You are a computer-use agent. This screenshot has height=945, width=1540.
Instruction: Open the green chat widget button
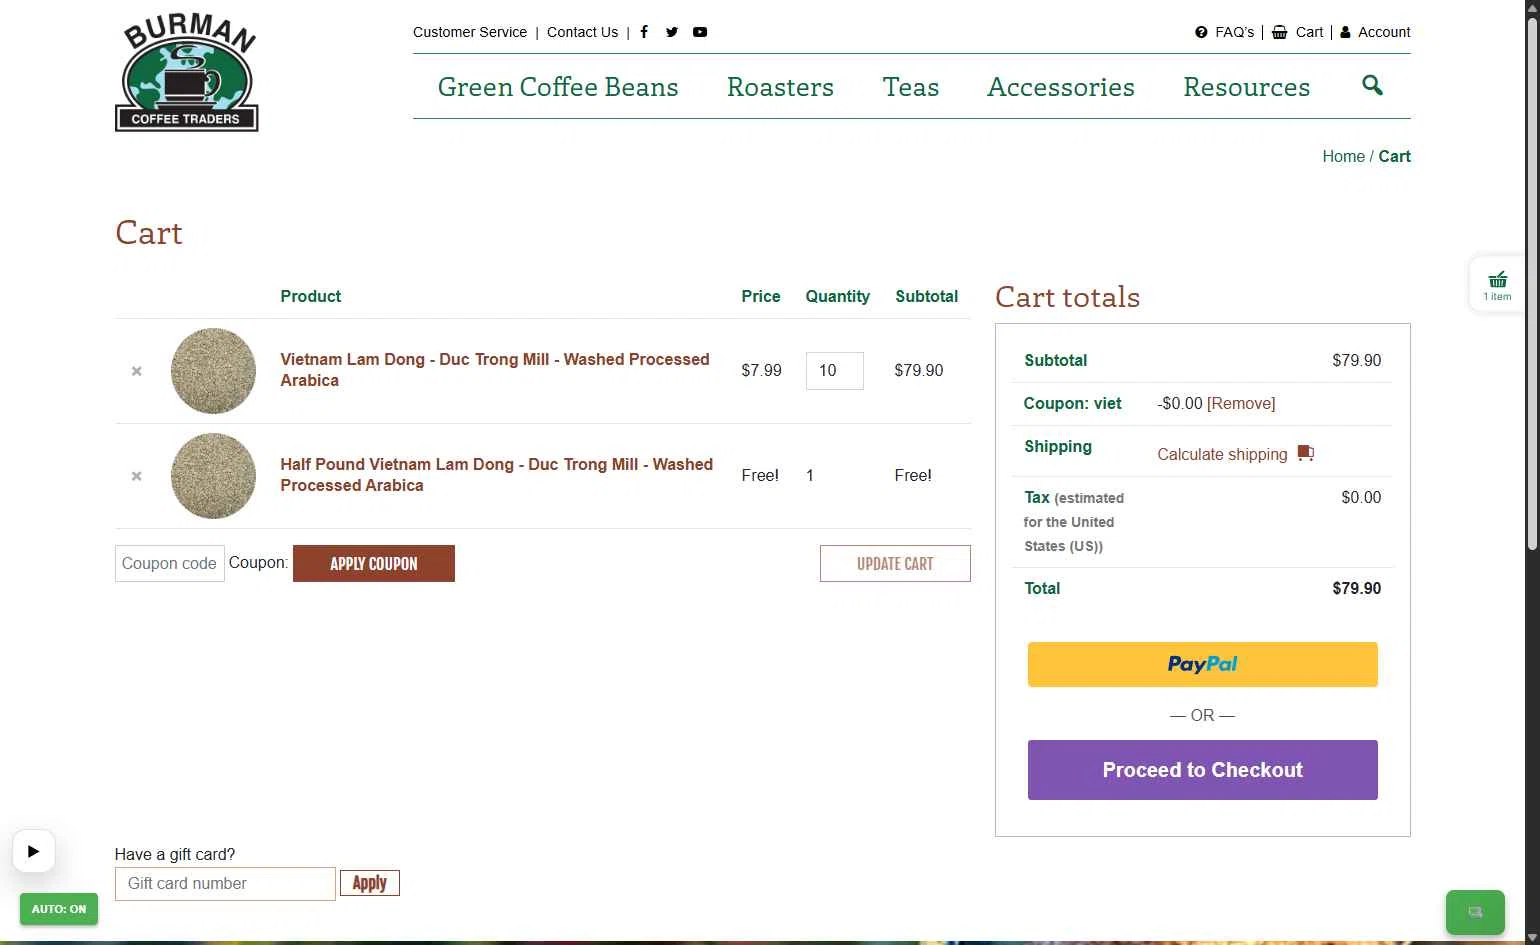(1475, 912)
